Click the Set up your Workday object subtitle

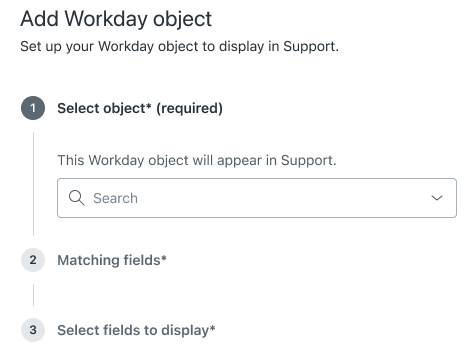point(179,46)
